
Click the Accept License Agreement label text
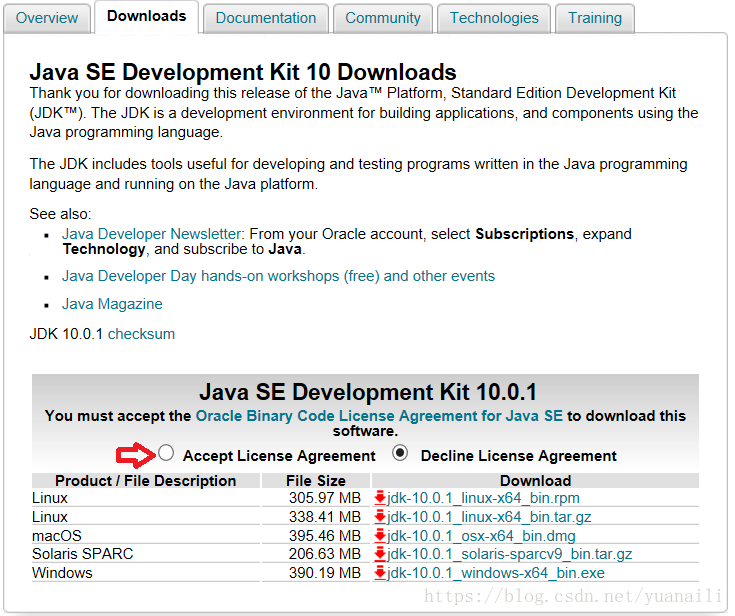(279, 456)
